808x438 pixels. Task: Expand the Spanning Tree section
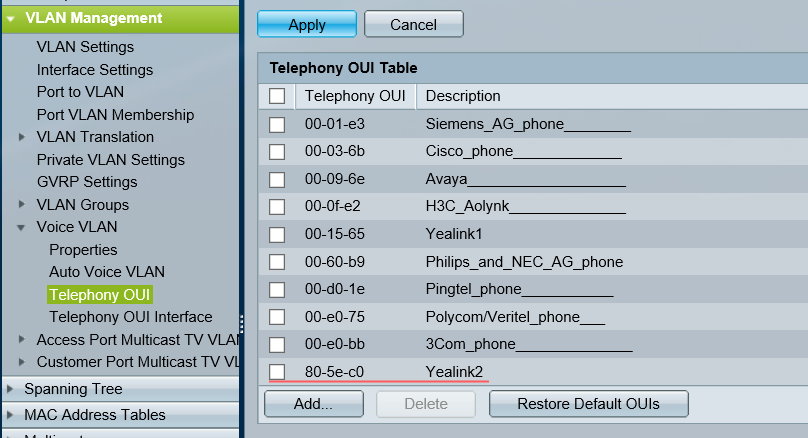point(10,389)
